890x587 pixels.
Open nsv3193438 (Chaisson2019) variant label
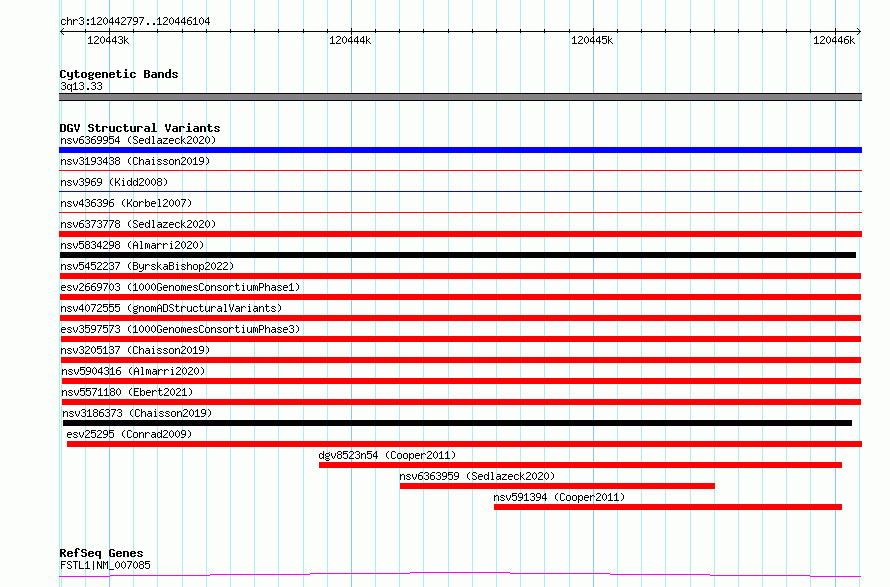tap(135, 161)
